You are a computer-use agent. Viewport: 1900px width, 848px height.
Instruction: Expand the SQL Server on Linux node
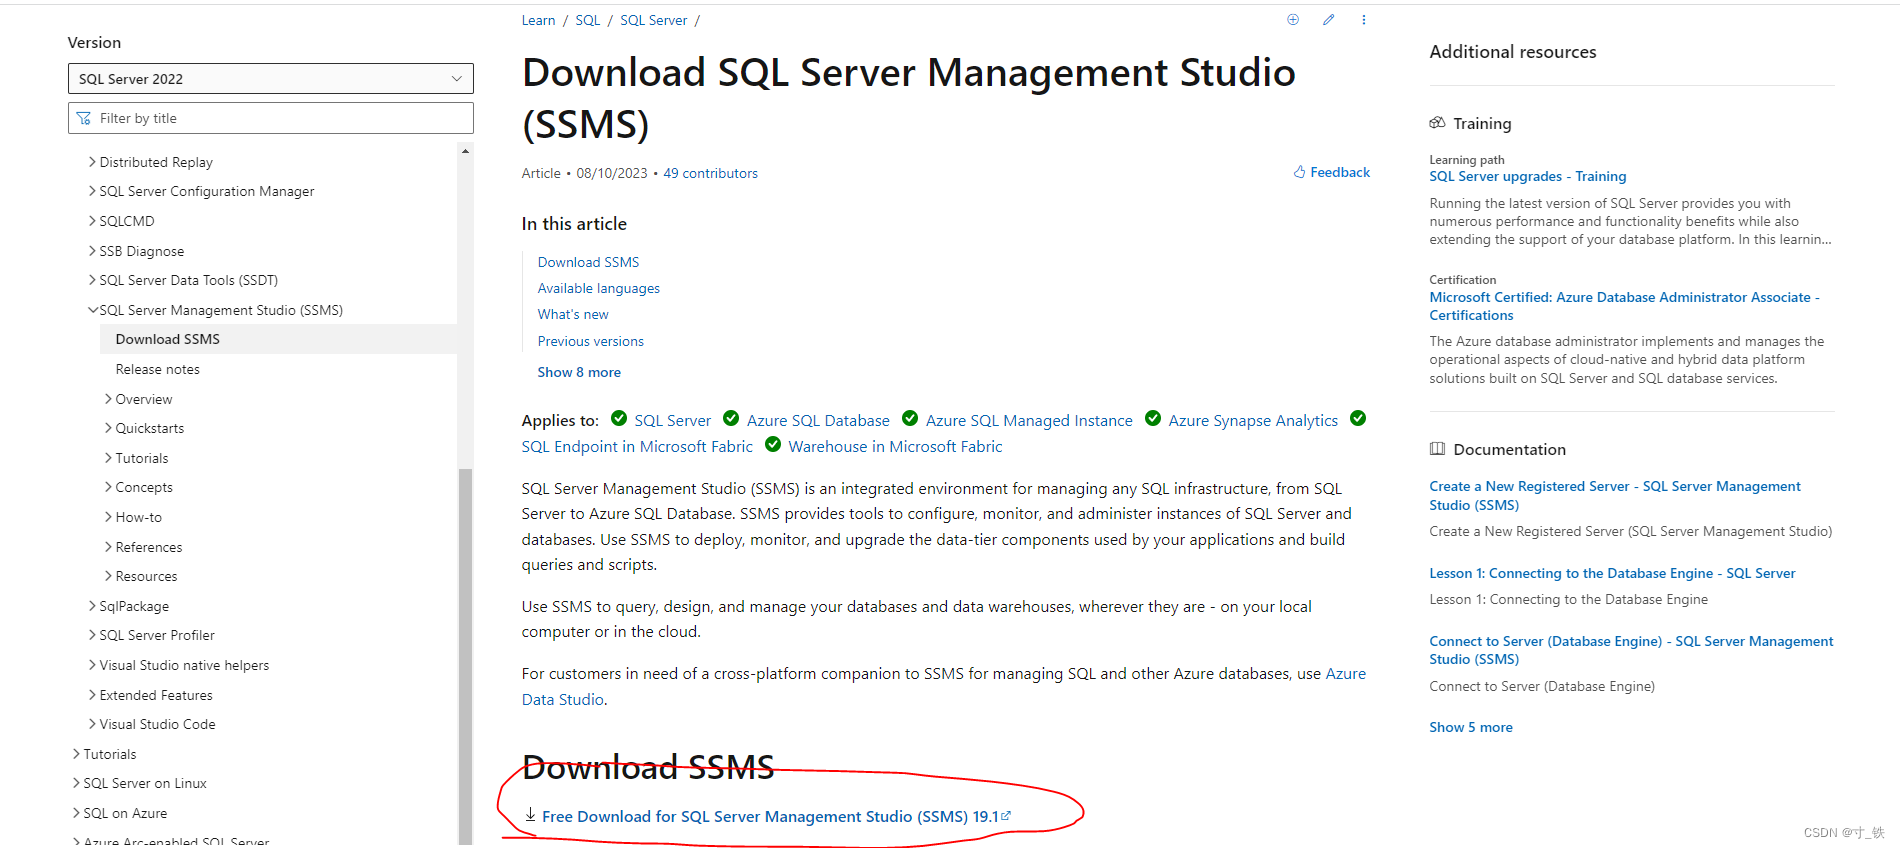click(76, 783)
